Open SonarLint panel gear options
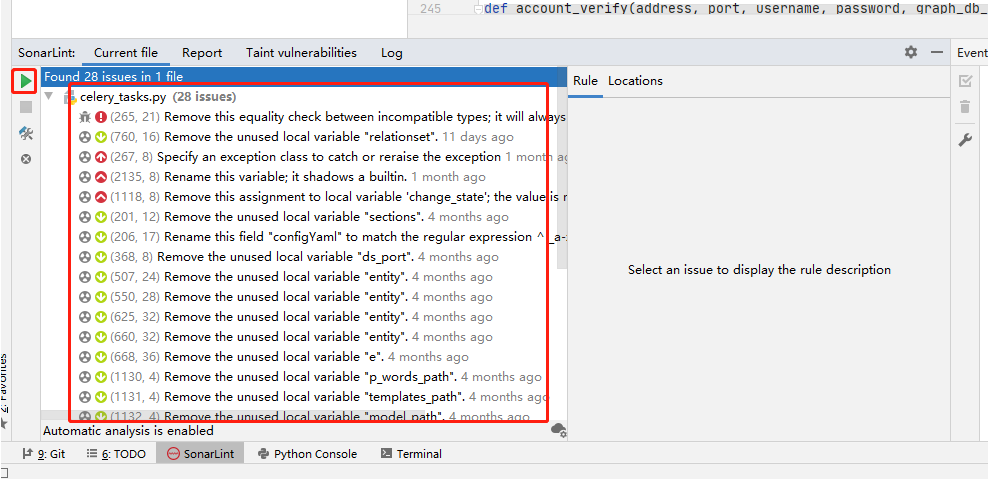Screen dimensions: 988x479 pyautogui.click(x=910, y=52)
